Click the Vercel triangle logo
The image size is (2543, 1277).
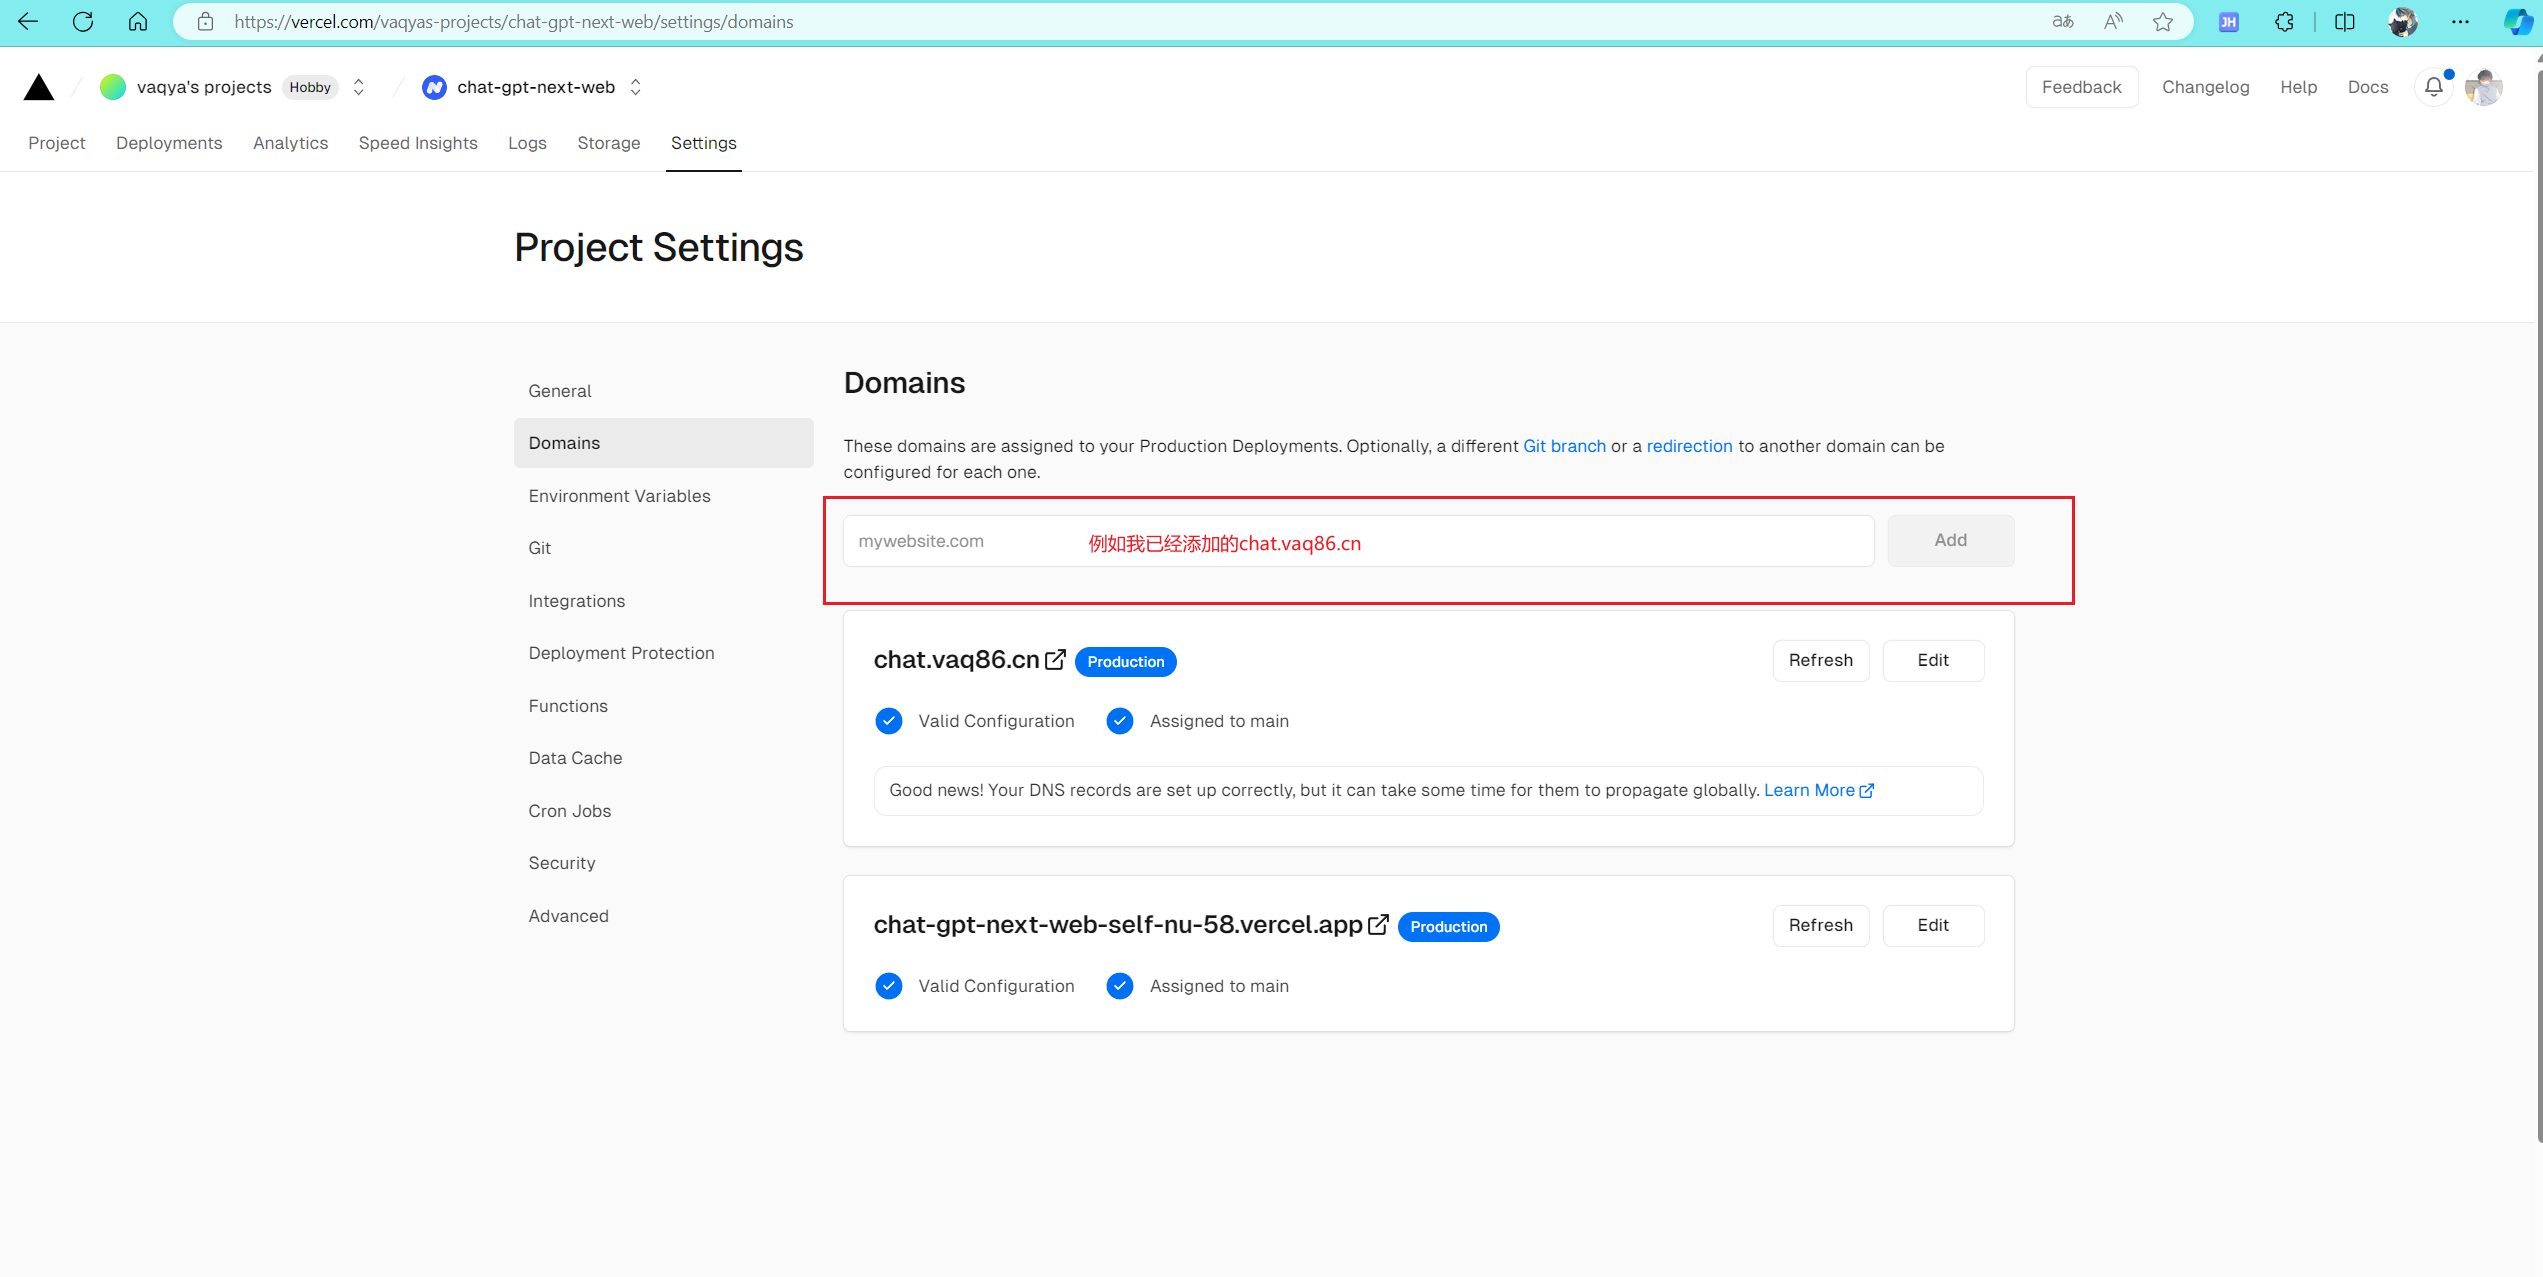pos(39,87)
